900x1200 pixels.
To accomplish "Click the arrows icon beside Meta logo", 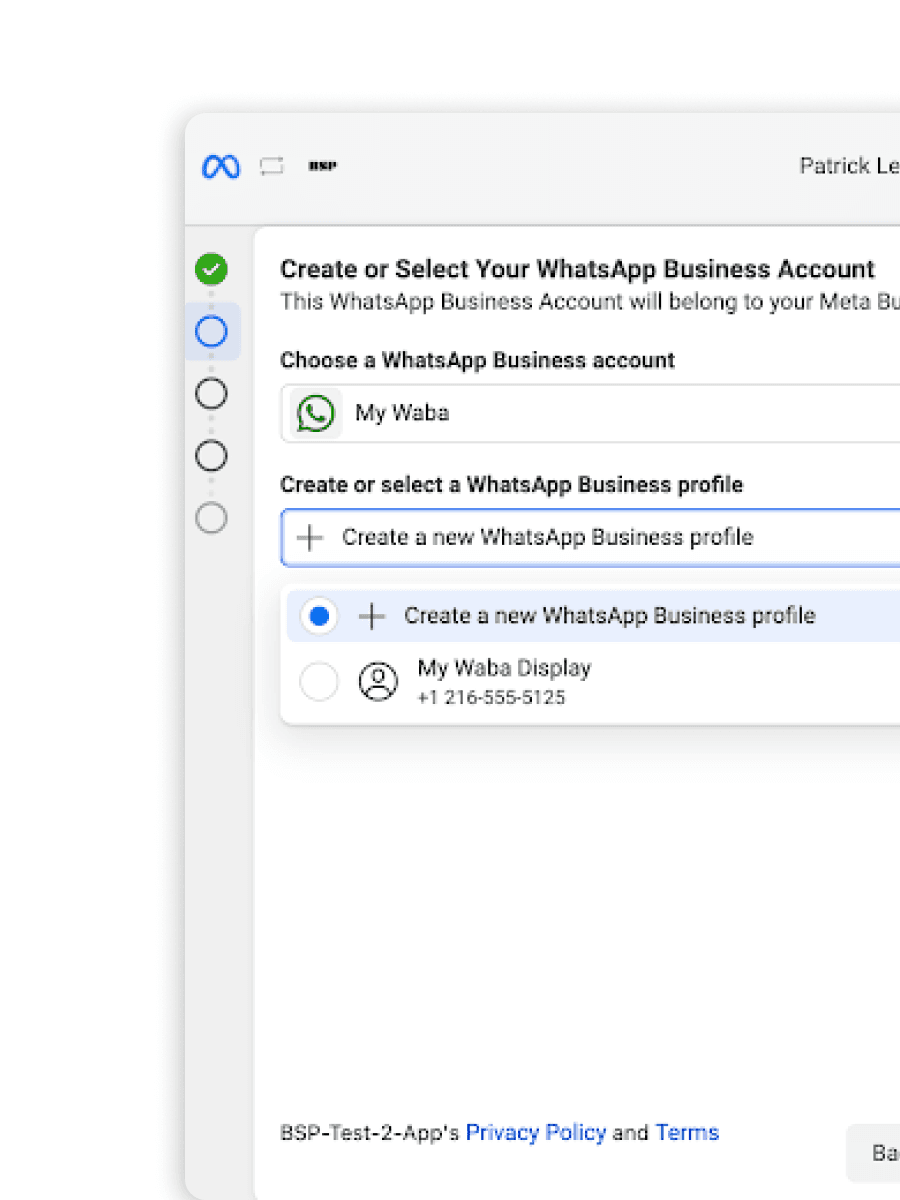I will (x=272, y=167).
